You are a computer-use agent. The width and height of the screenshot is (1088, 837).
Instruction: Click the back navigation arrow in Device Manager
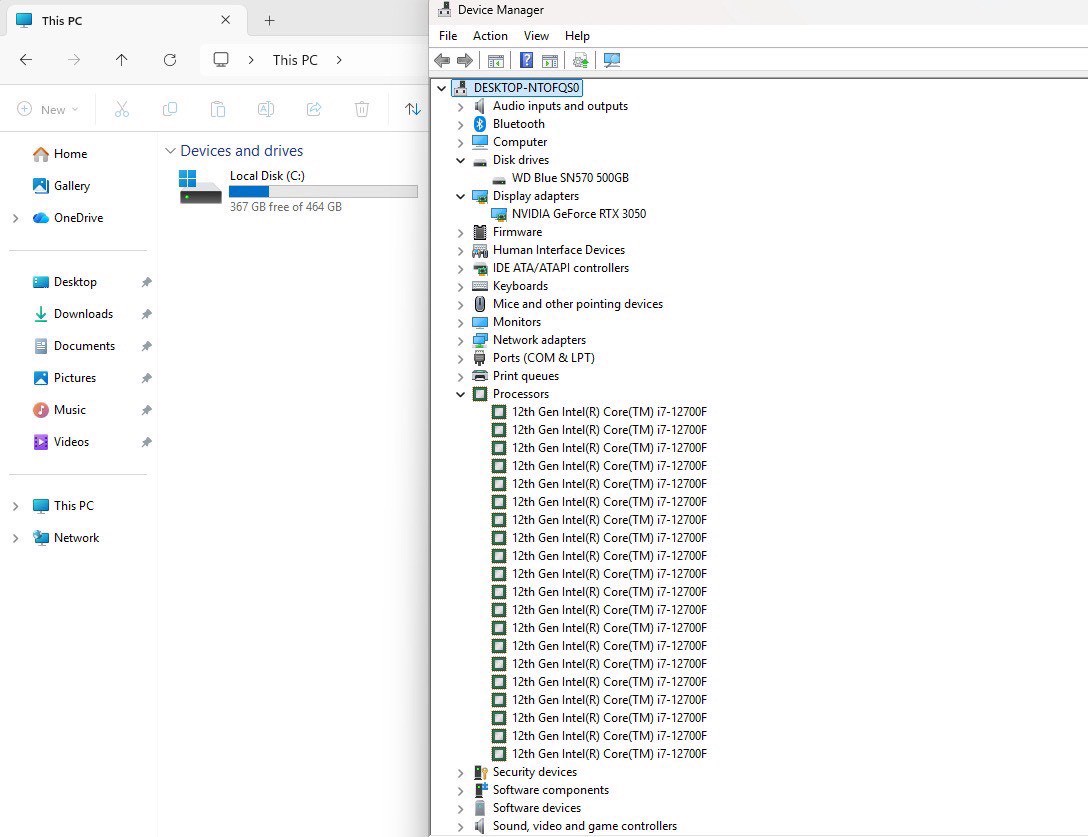tap(442, 60)
